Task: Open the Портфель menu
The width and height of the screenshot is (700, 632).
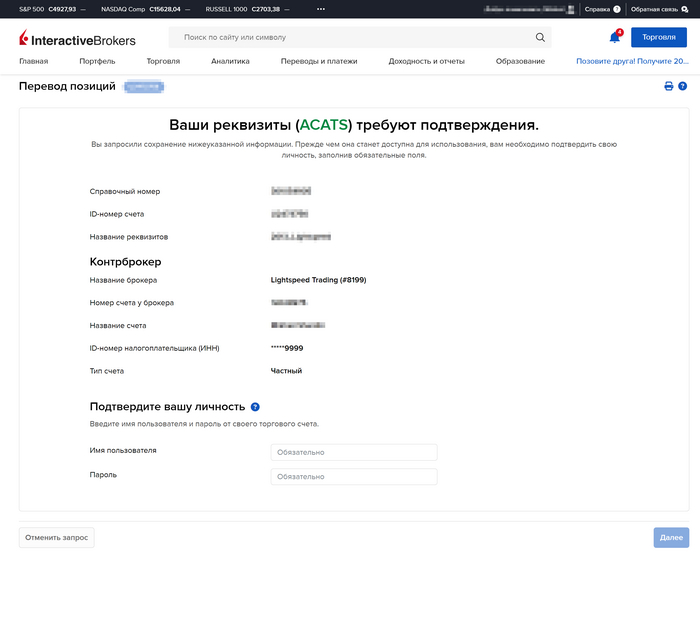Action: coord(97,61)
